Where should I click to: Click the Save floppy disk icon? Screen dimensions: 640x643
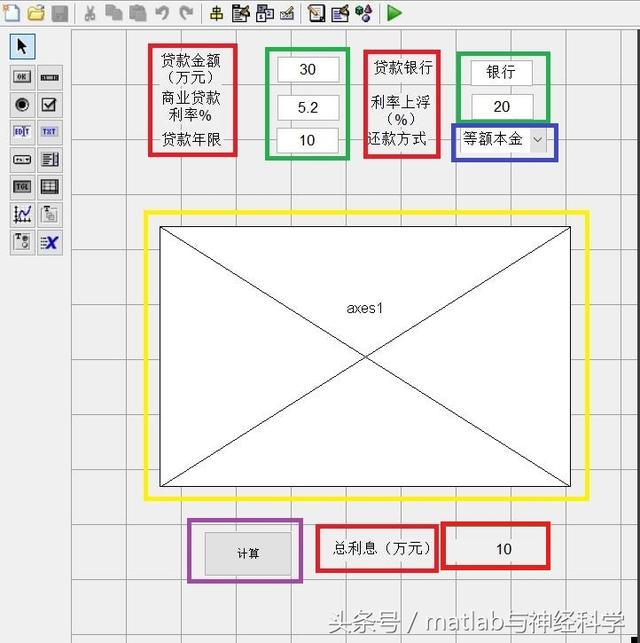(x=60, y=13)
